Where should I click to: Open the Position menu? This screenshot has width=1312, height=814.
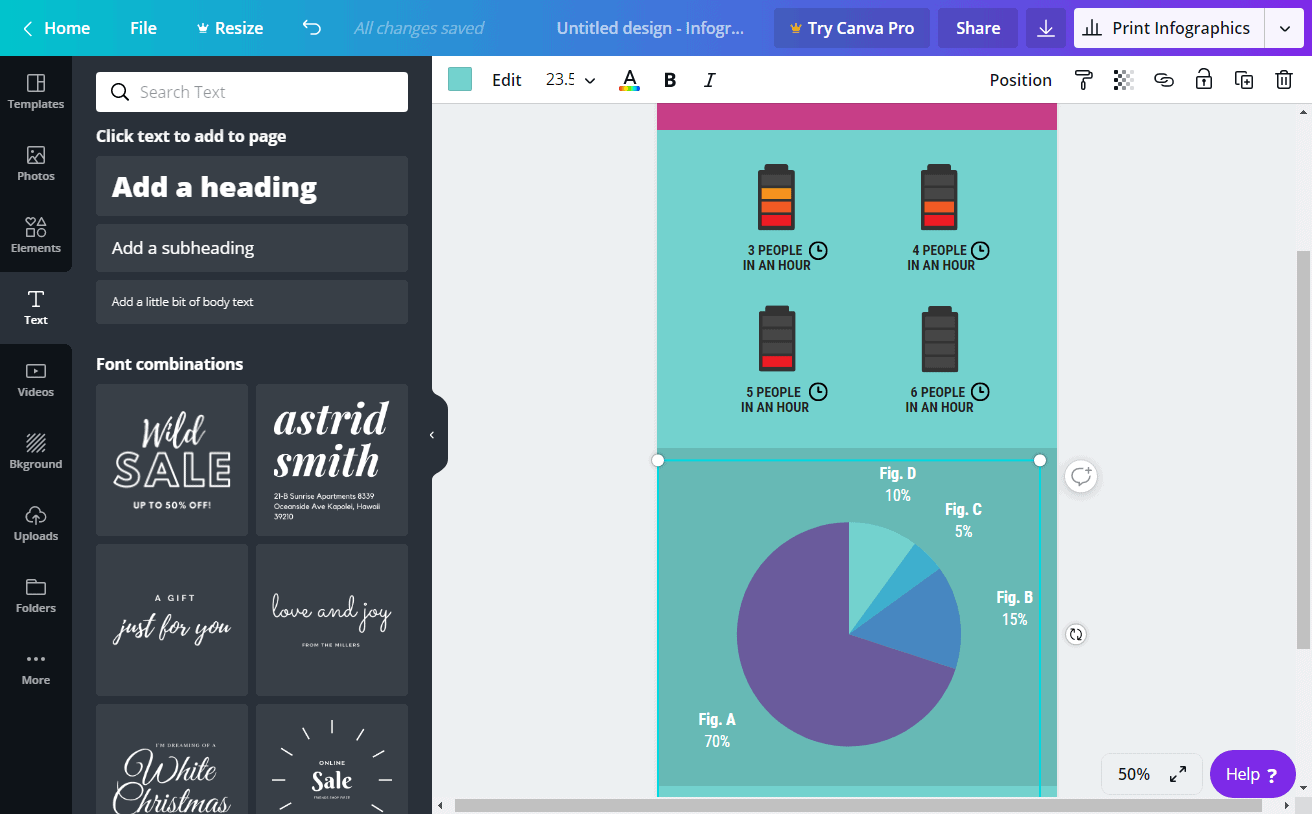pos(1021,80)
